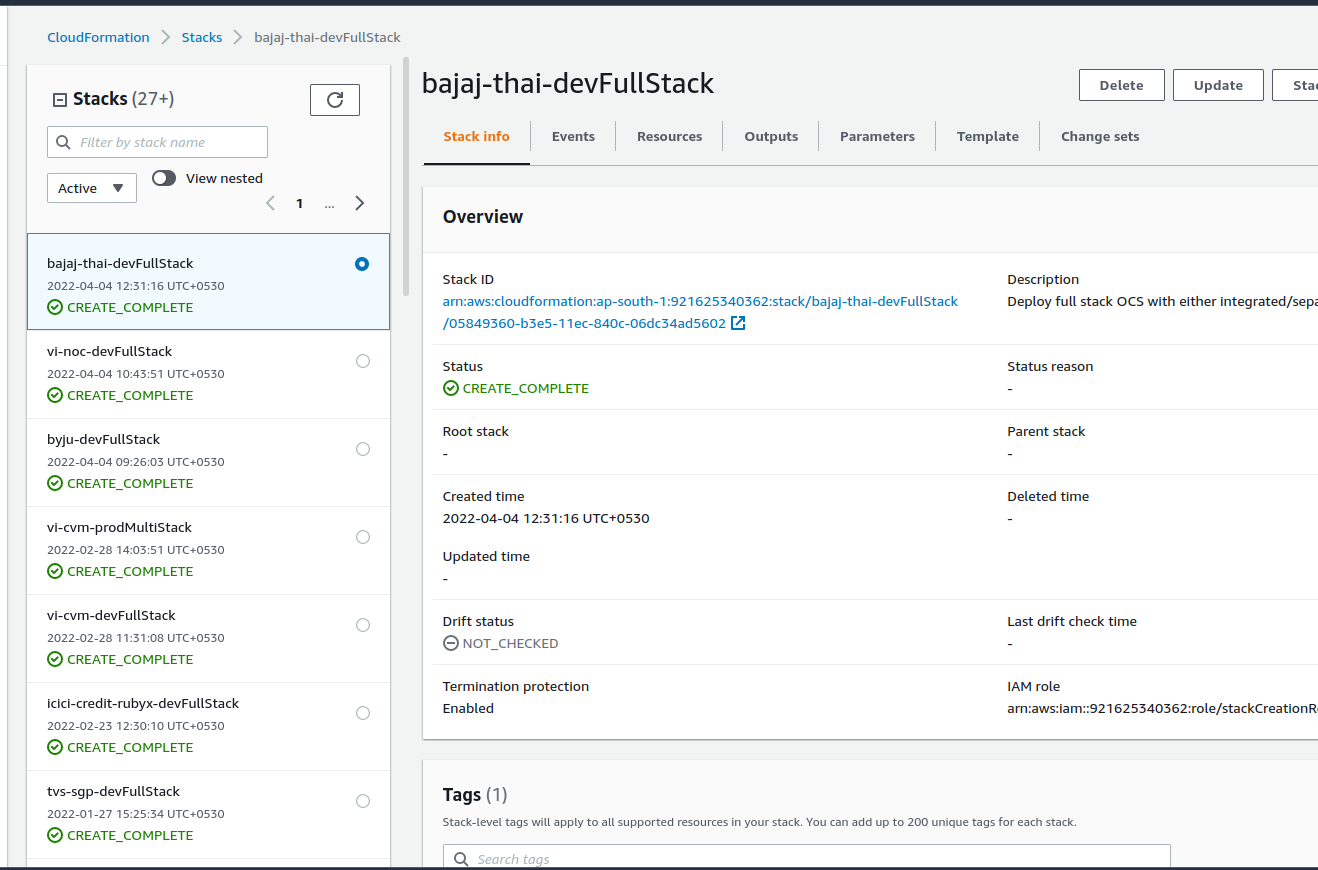Image resolution: width=1318 pixels, height=870 pixels.
Task: Open the Change sets tab
Action: (1099, 137)
